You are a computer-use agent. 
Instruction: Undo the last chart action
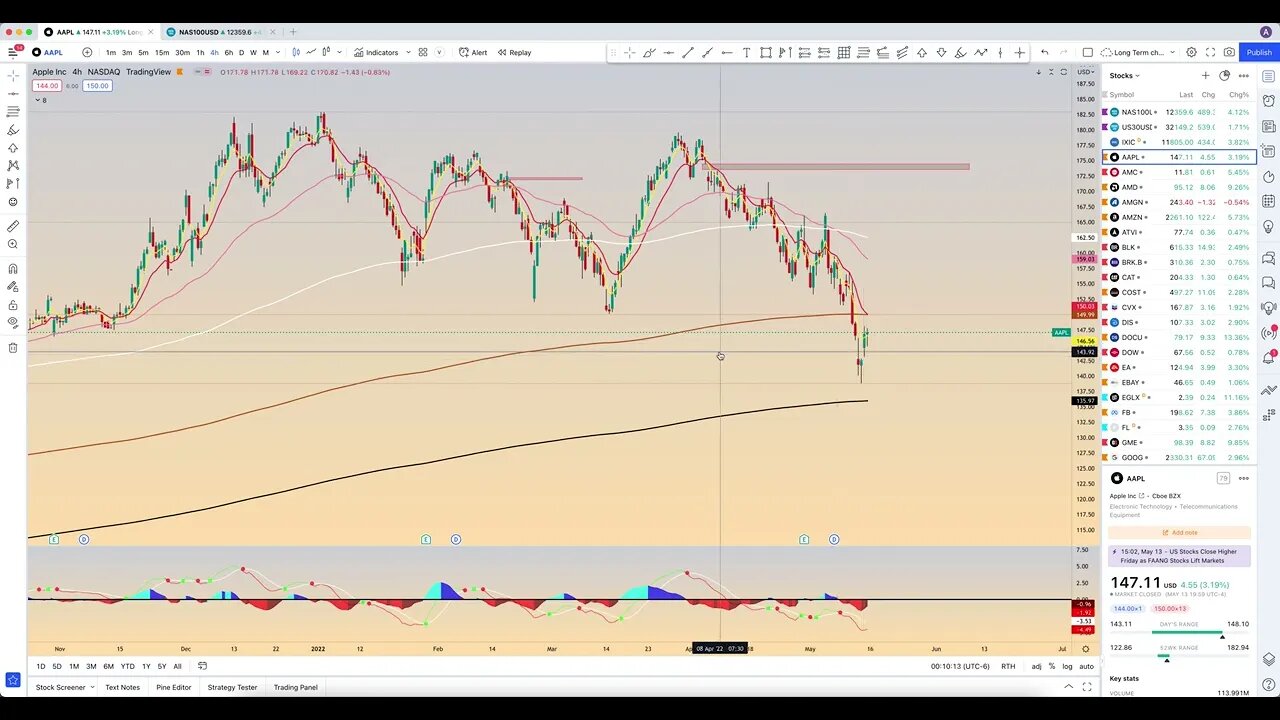[1045, 52]
